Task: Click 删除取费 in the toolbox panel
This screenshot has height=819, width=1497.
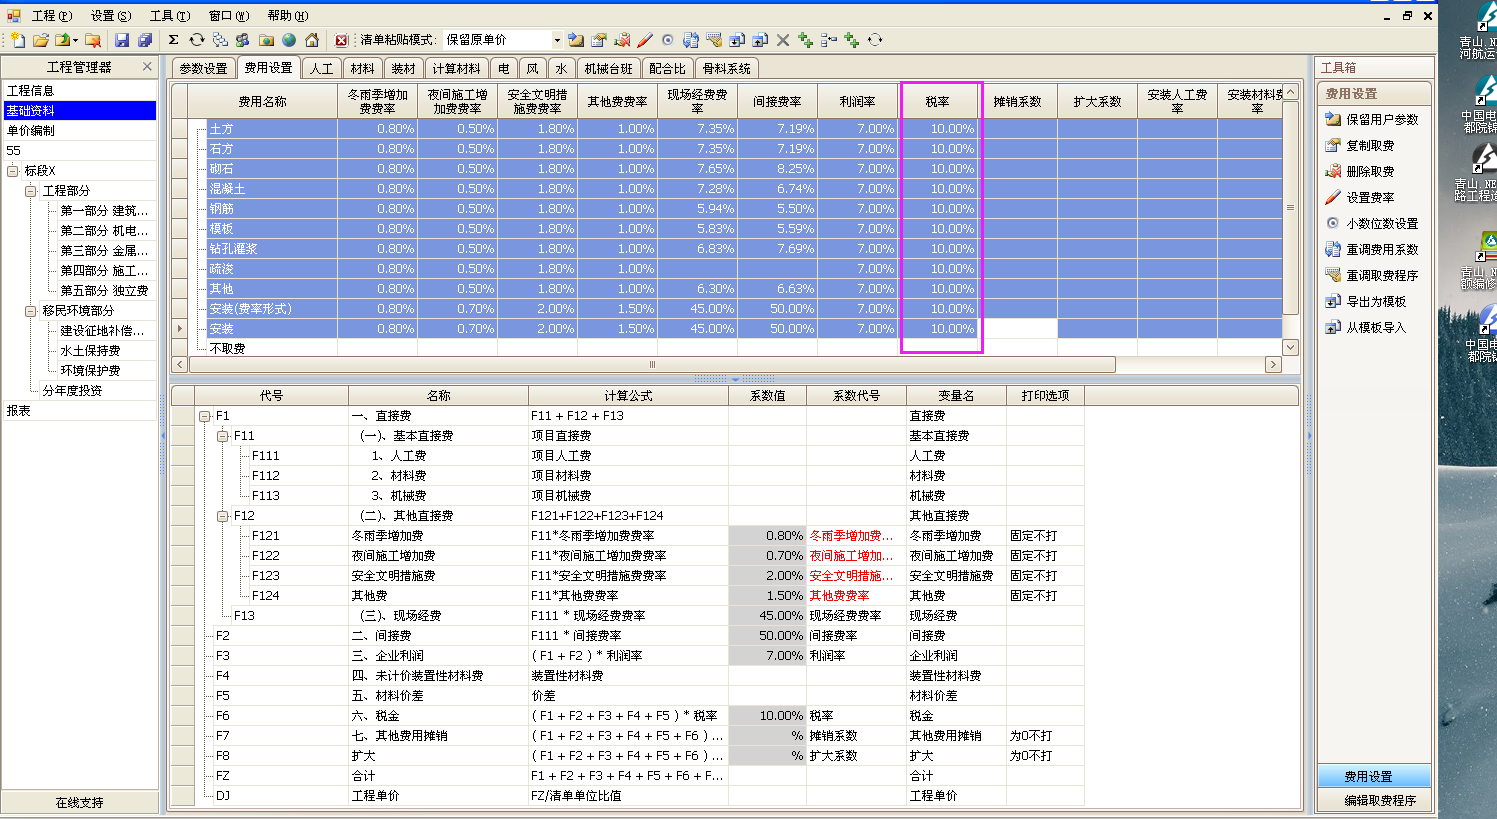Action: point(1369,172)
